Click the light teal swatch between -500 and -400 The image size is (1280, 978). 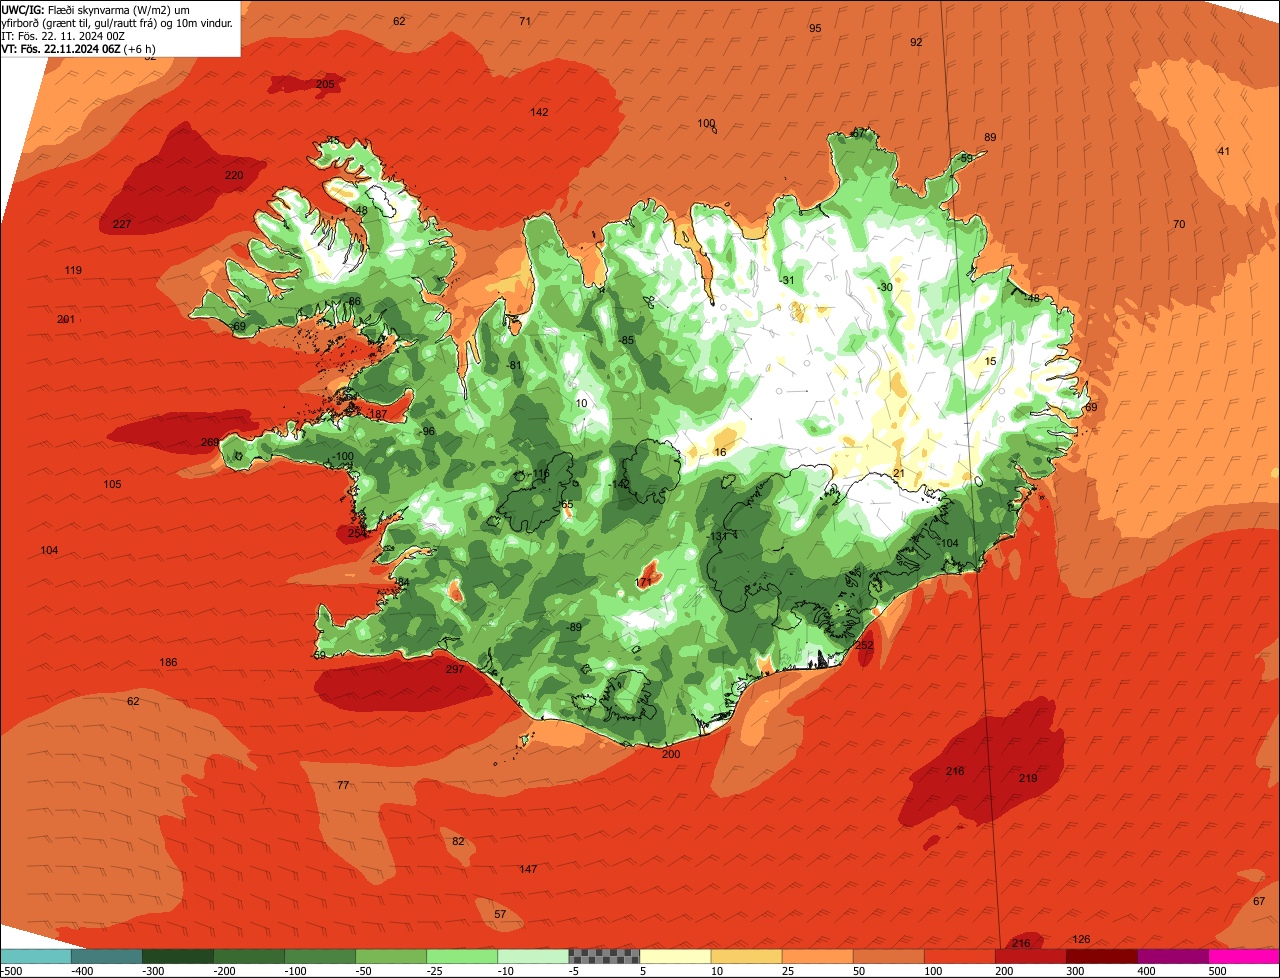coord(35,956)
